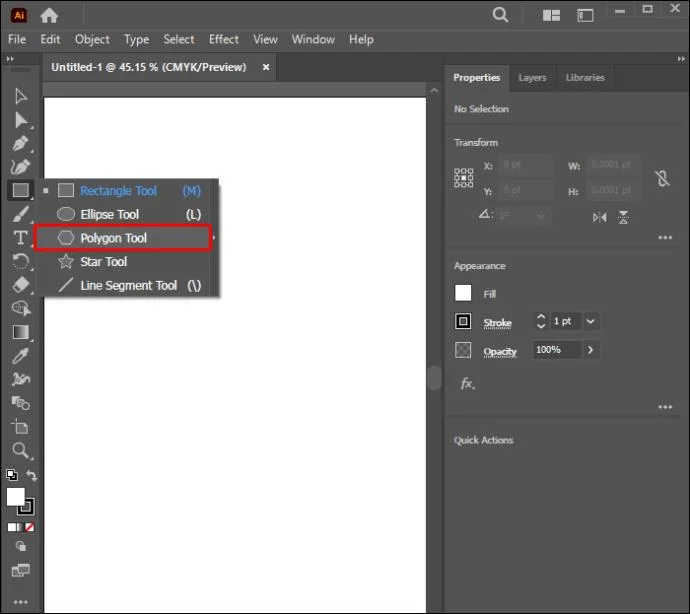The height and width of the screenshot is (614, 690).
Task: Choose Rectangle Tool from flyout
Action: (123, 191)
